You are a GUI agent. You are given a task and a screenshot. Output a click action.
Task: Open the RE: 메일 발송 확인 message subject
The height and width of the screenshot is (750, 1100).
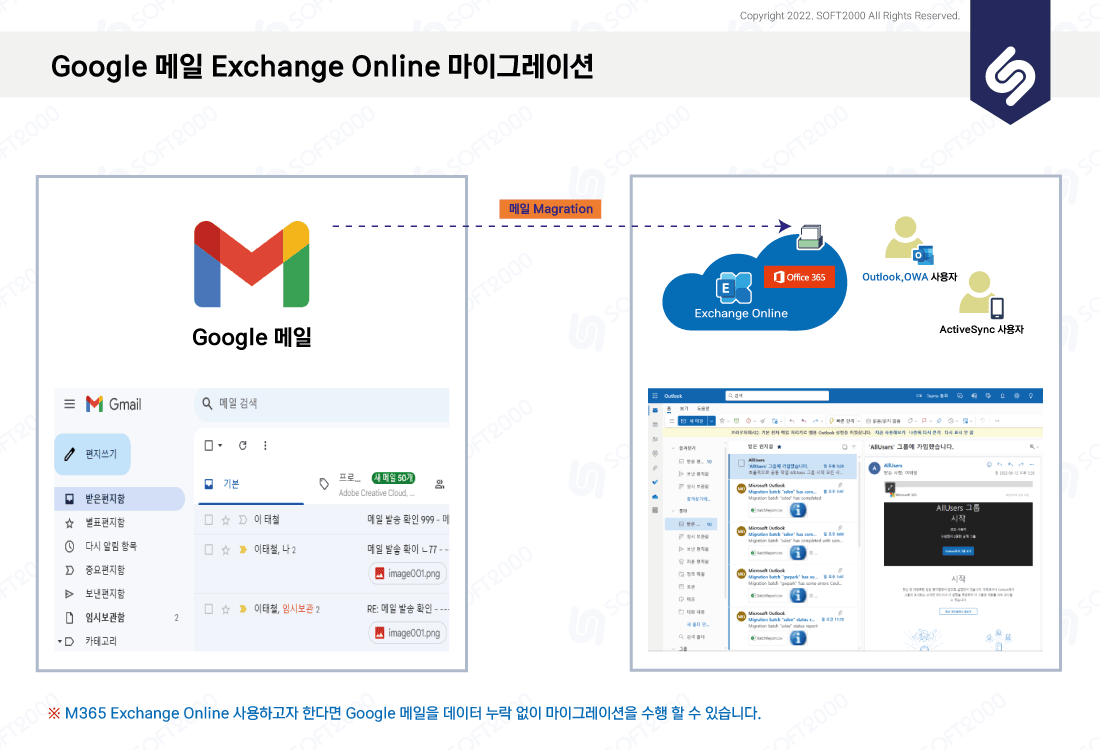point(408,609)
